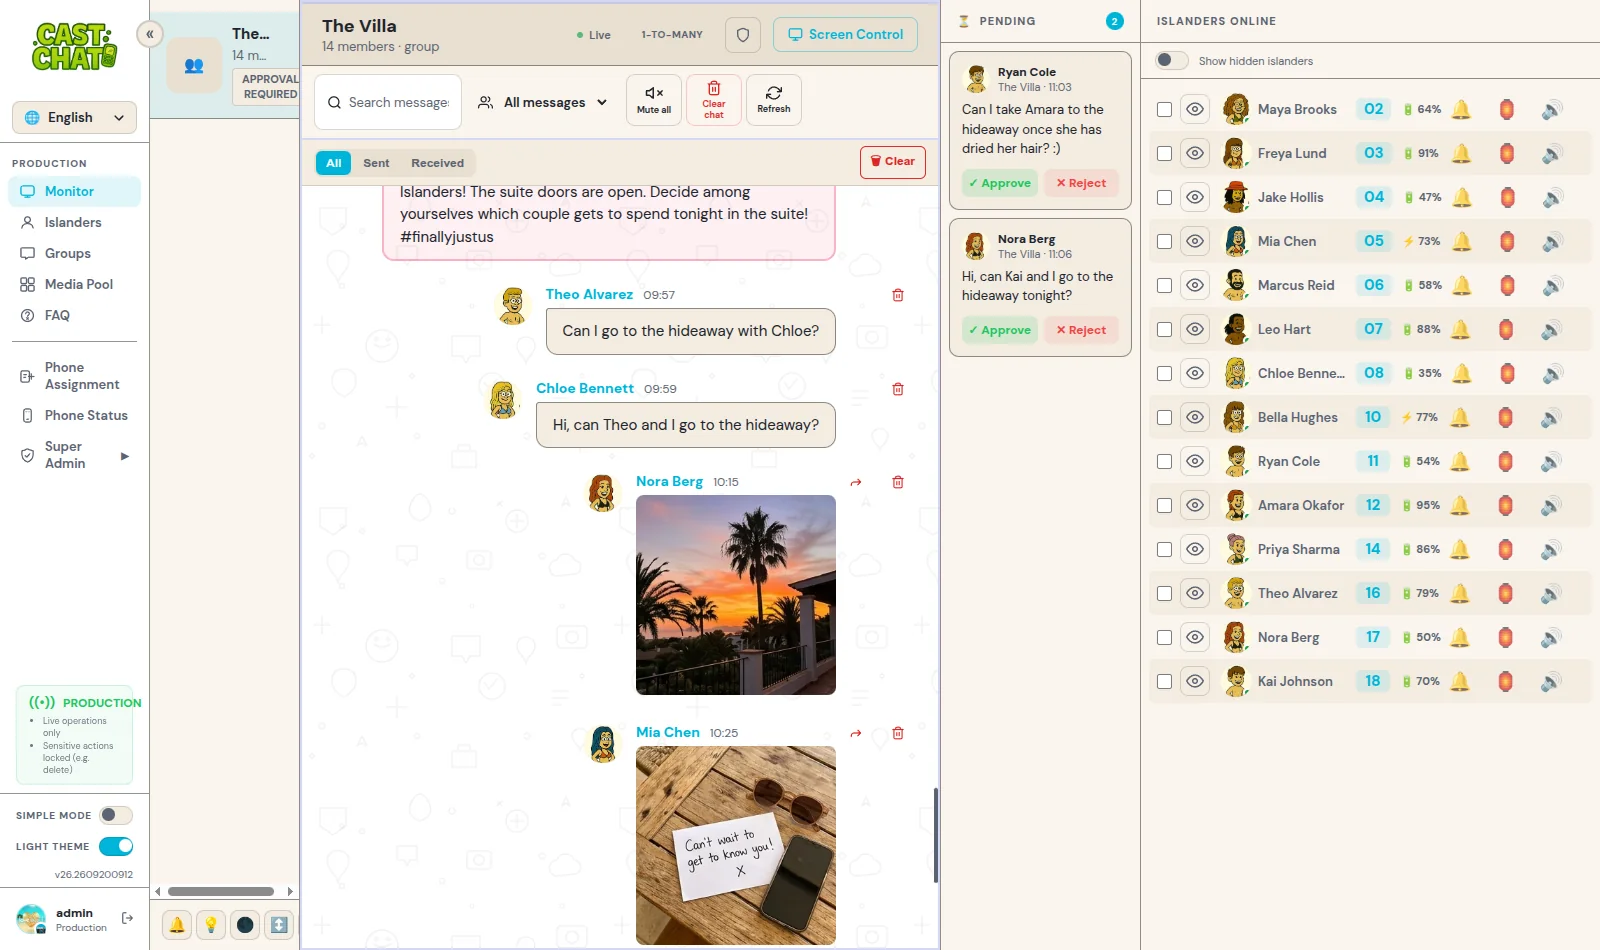Open the All messages filter dropdown
The width and height of the screenshot is (1600, 950).
pyautogui.click(x=543, y=102)
